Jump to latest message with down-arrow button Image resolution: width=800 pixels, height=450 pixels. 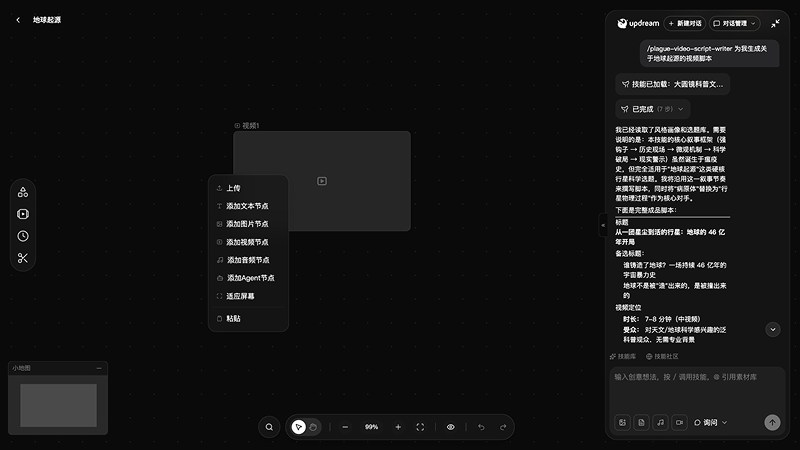click(772, 330)
